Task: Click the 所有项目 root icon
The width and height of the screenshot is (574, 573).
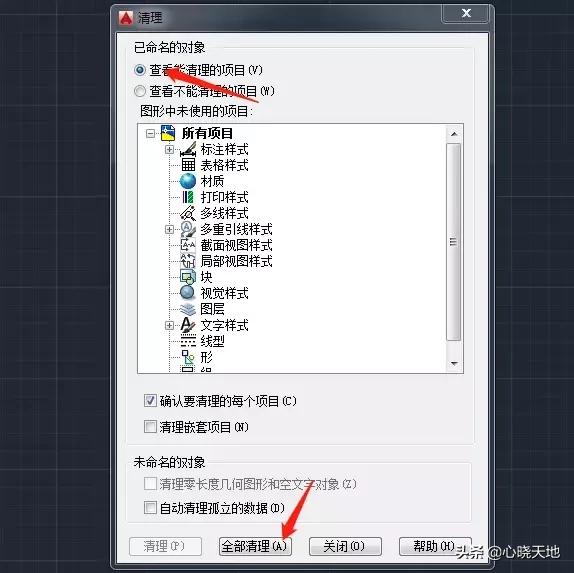Action: pos(168,133)
